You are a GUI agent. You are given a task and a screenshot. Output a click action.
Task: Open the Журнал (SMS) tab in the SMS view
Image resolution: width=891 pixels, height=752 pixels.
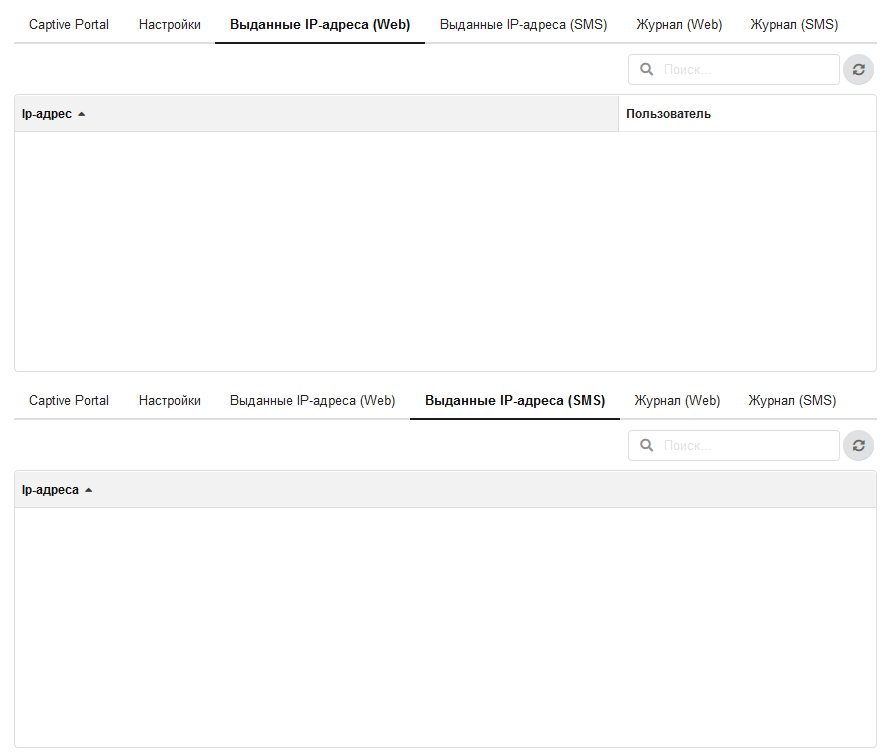pos(792,401)
